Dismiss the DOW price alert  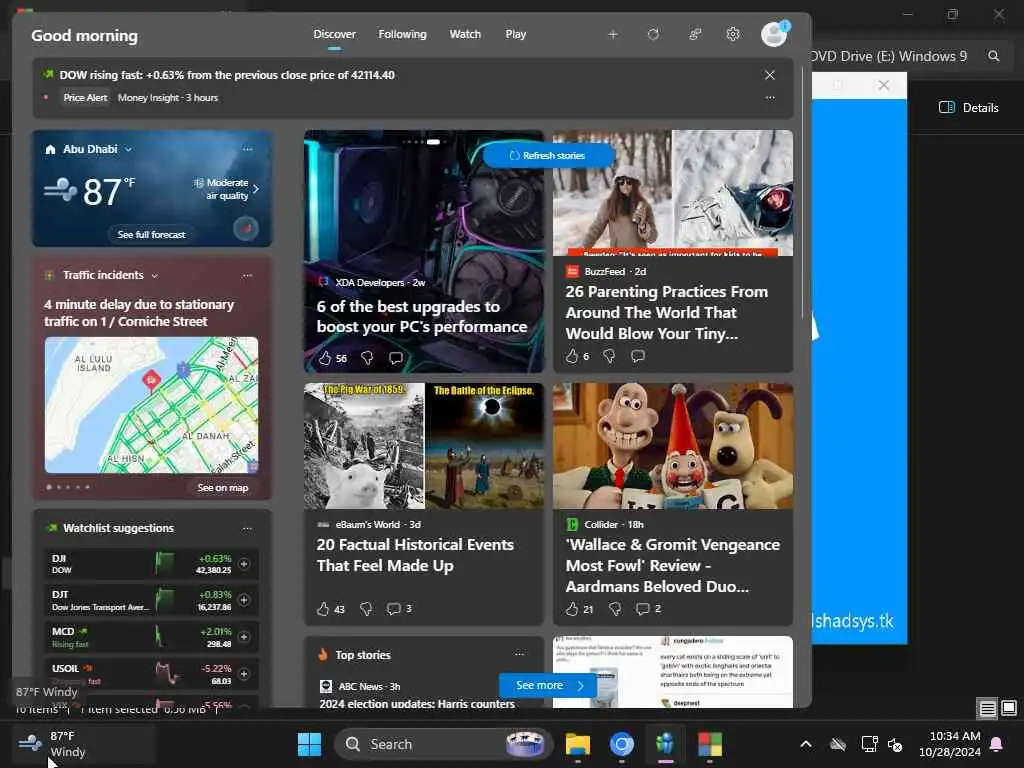point(770,75)
